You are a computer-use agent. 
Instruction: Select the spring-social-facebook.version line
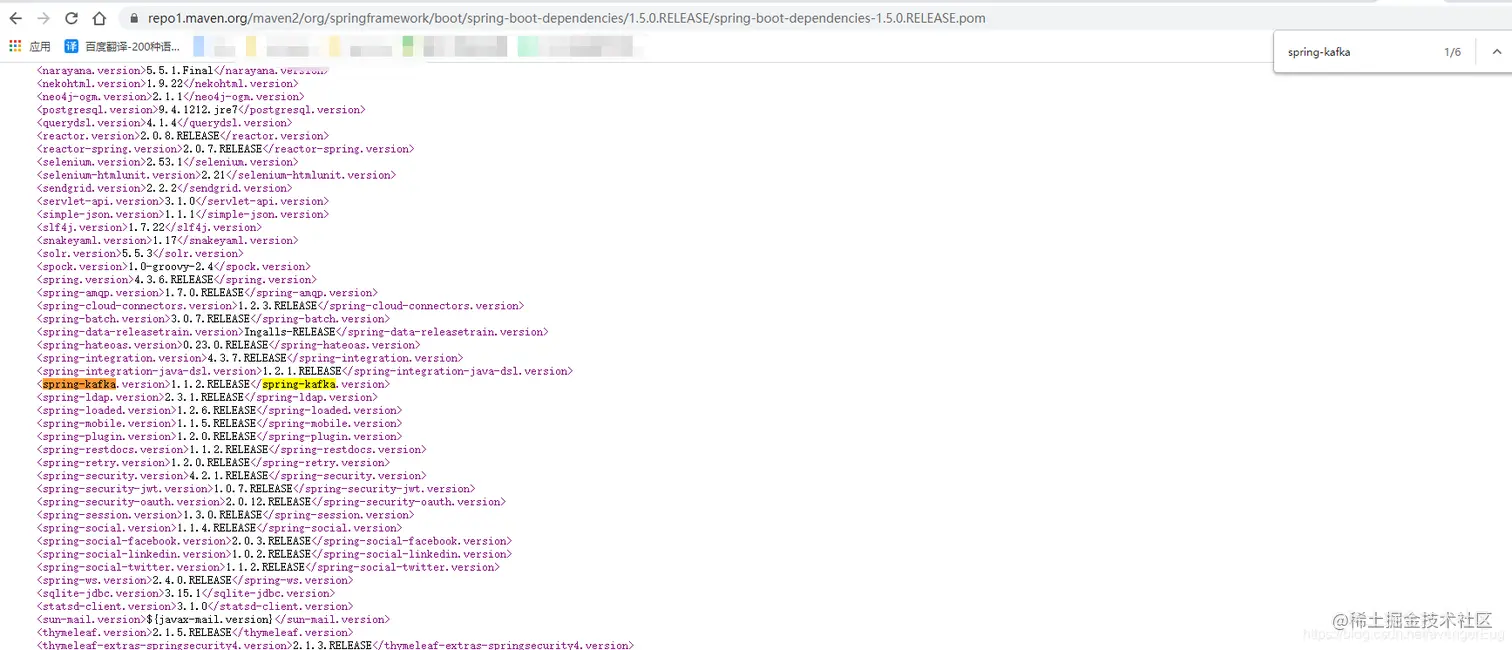click(x=274, y=540)
